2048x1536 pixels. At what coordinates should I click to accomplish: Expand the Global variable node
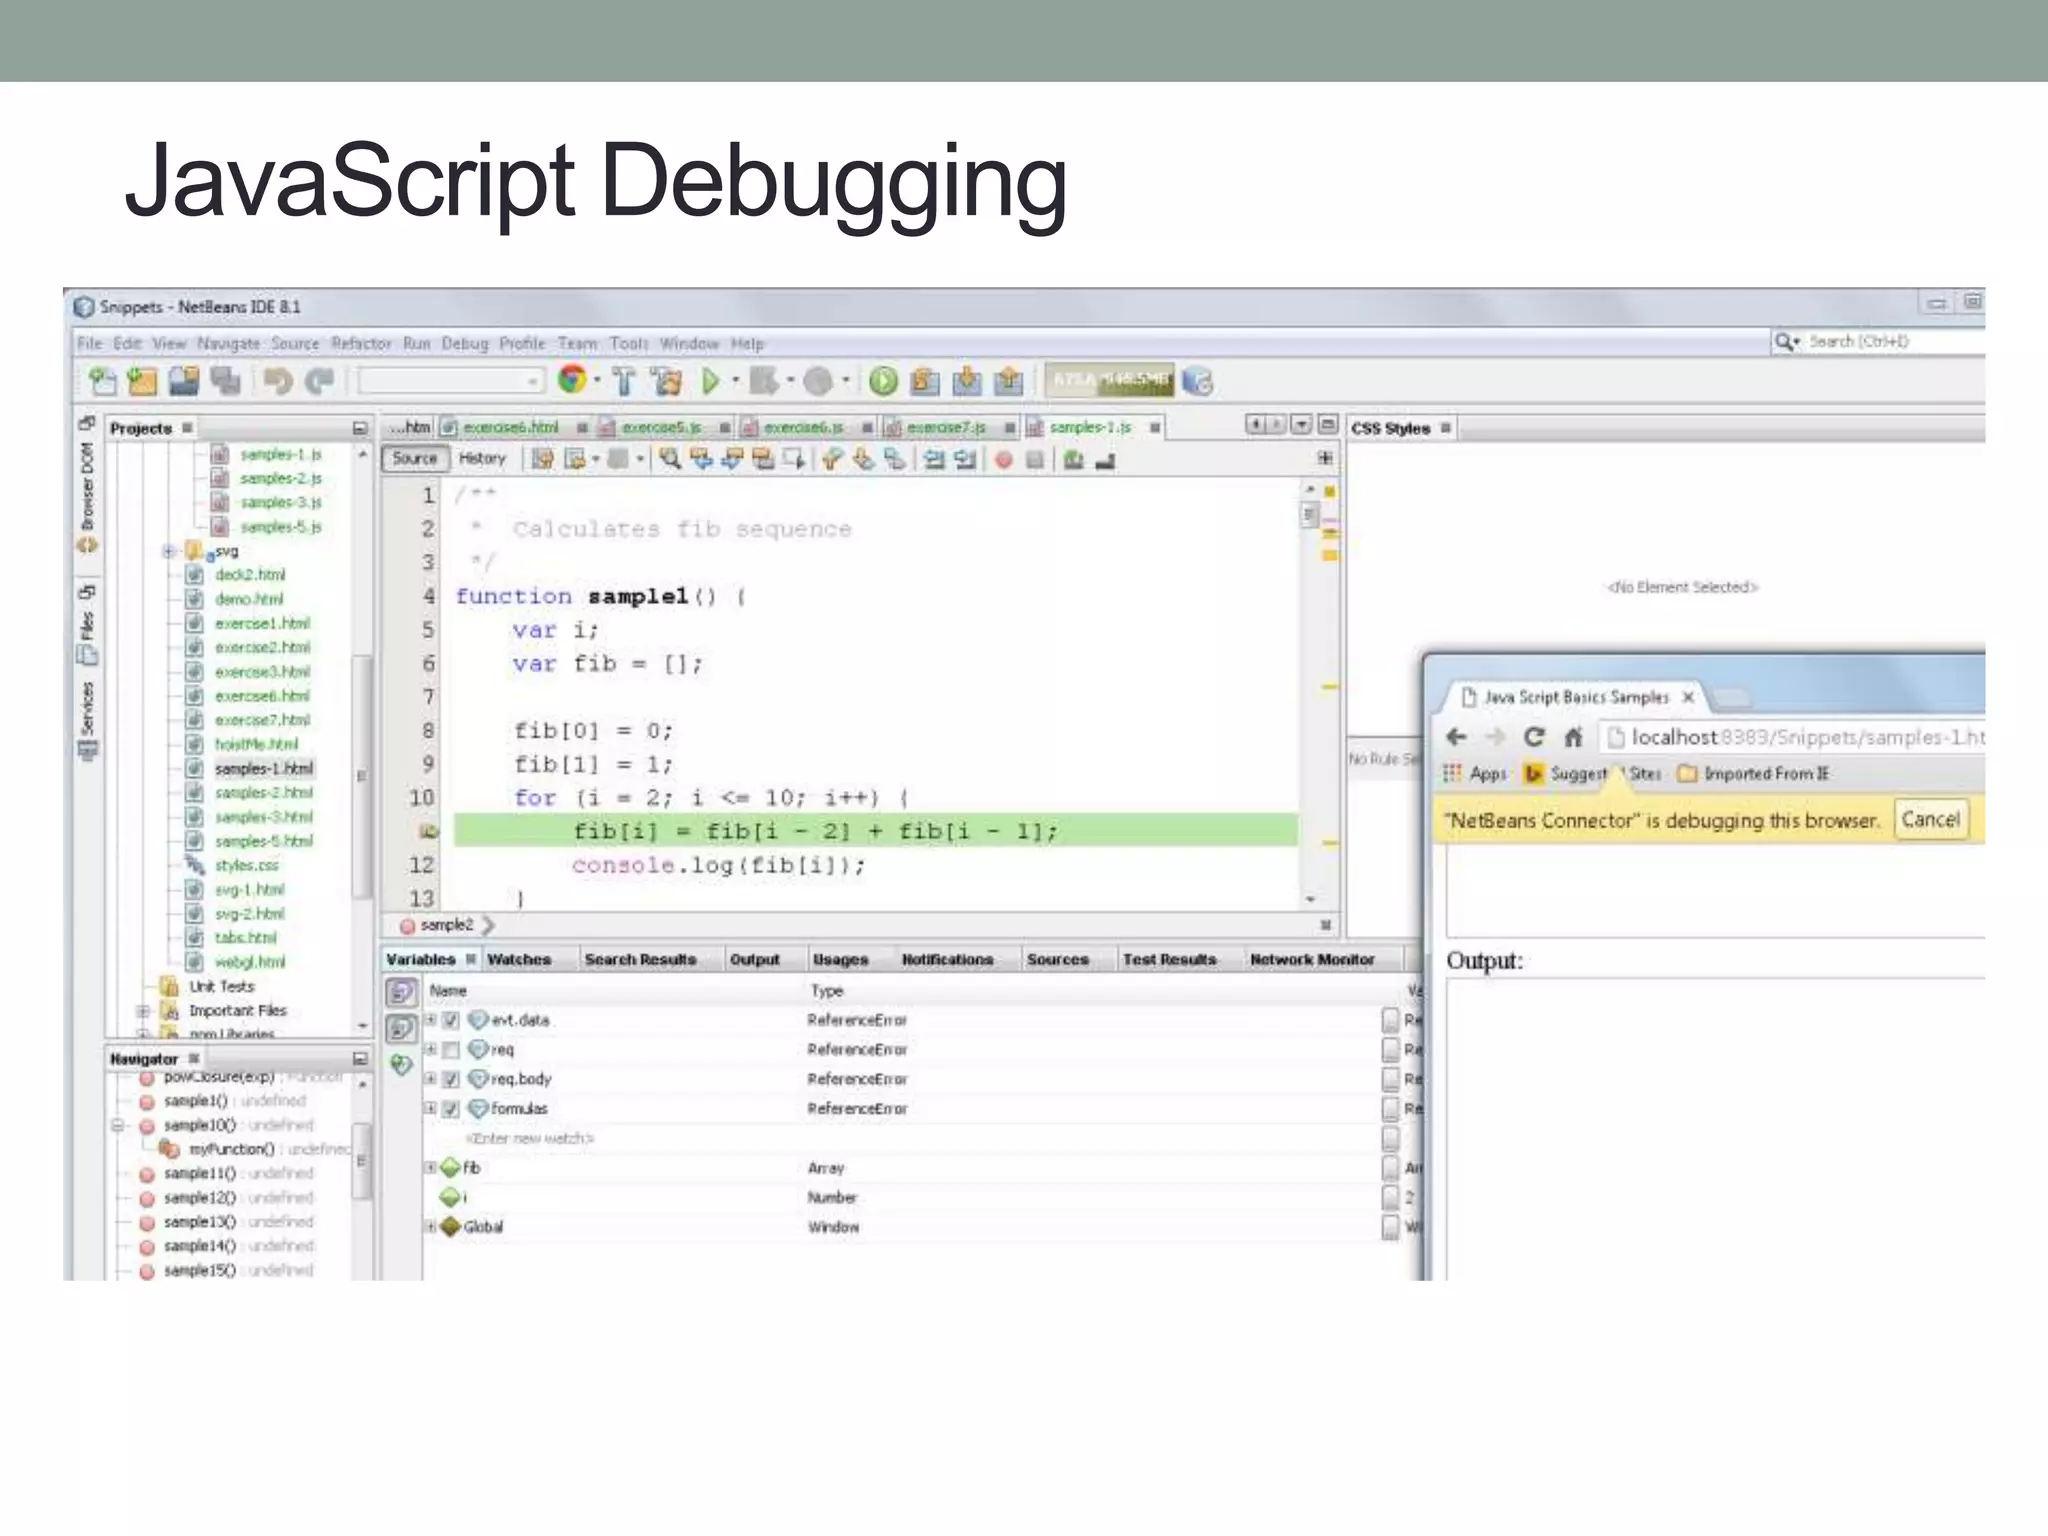click(431, 1227)
